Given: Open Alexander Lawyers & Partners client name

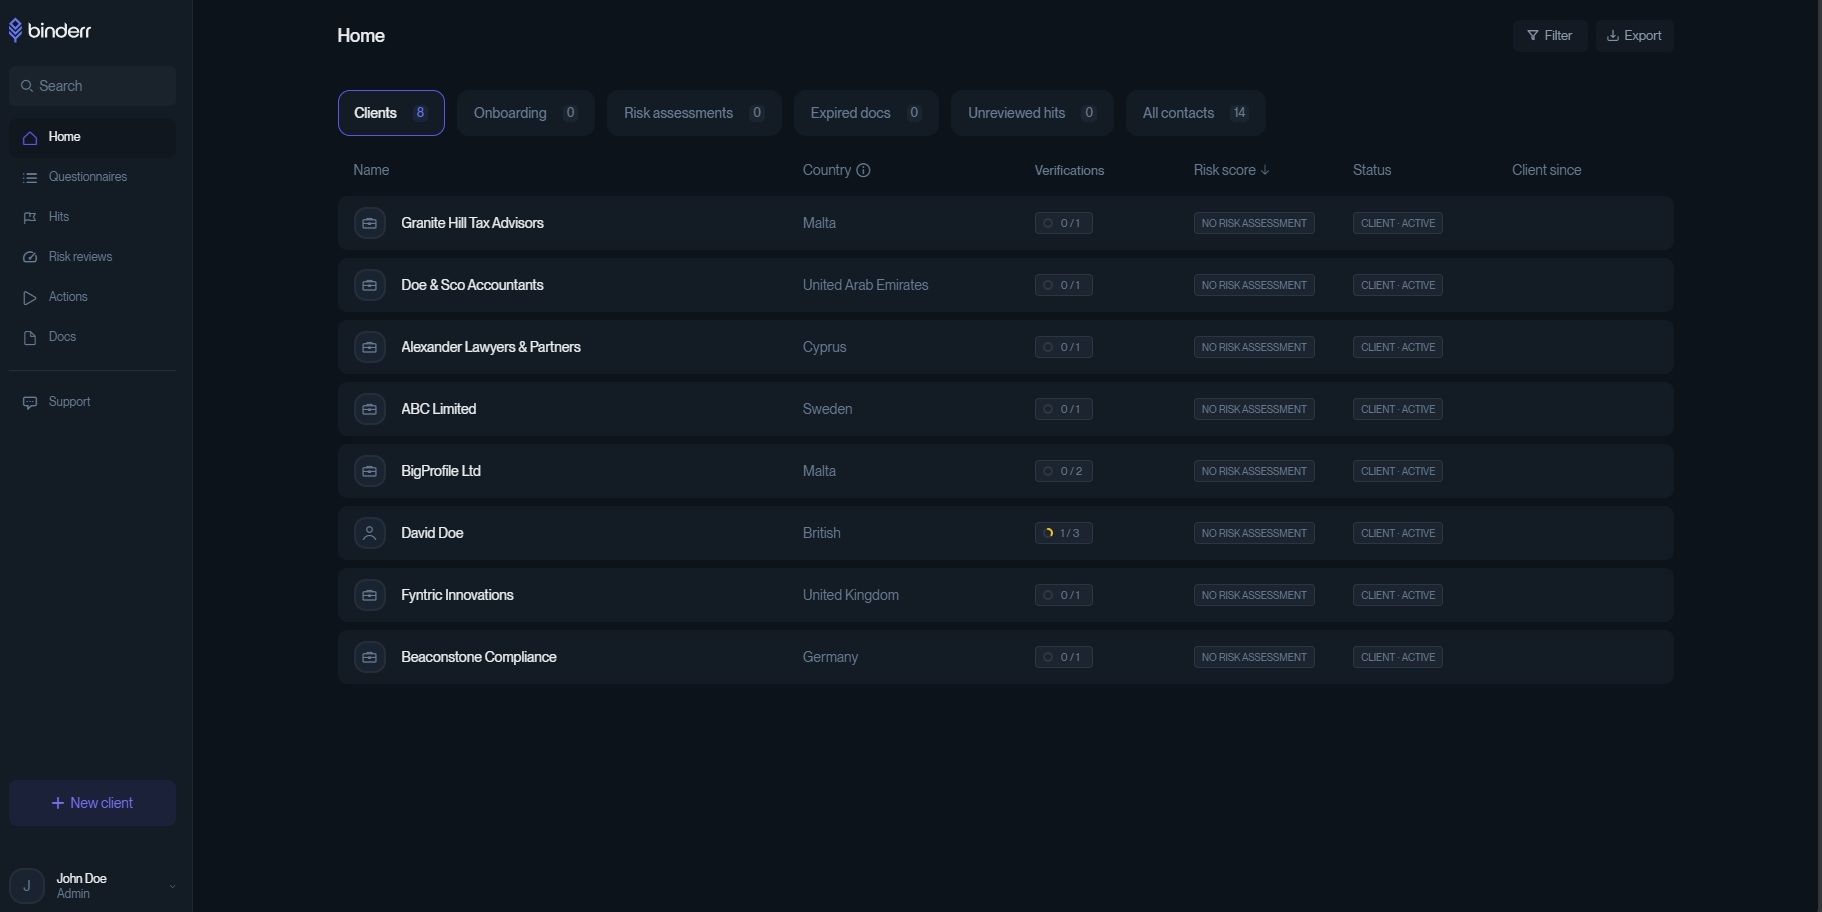Looking at the screenshot, I should click(491, 347).
